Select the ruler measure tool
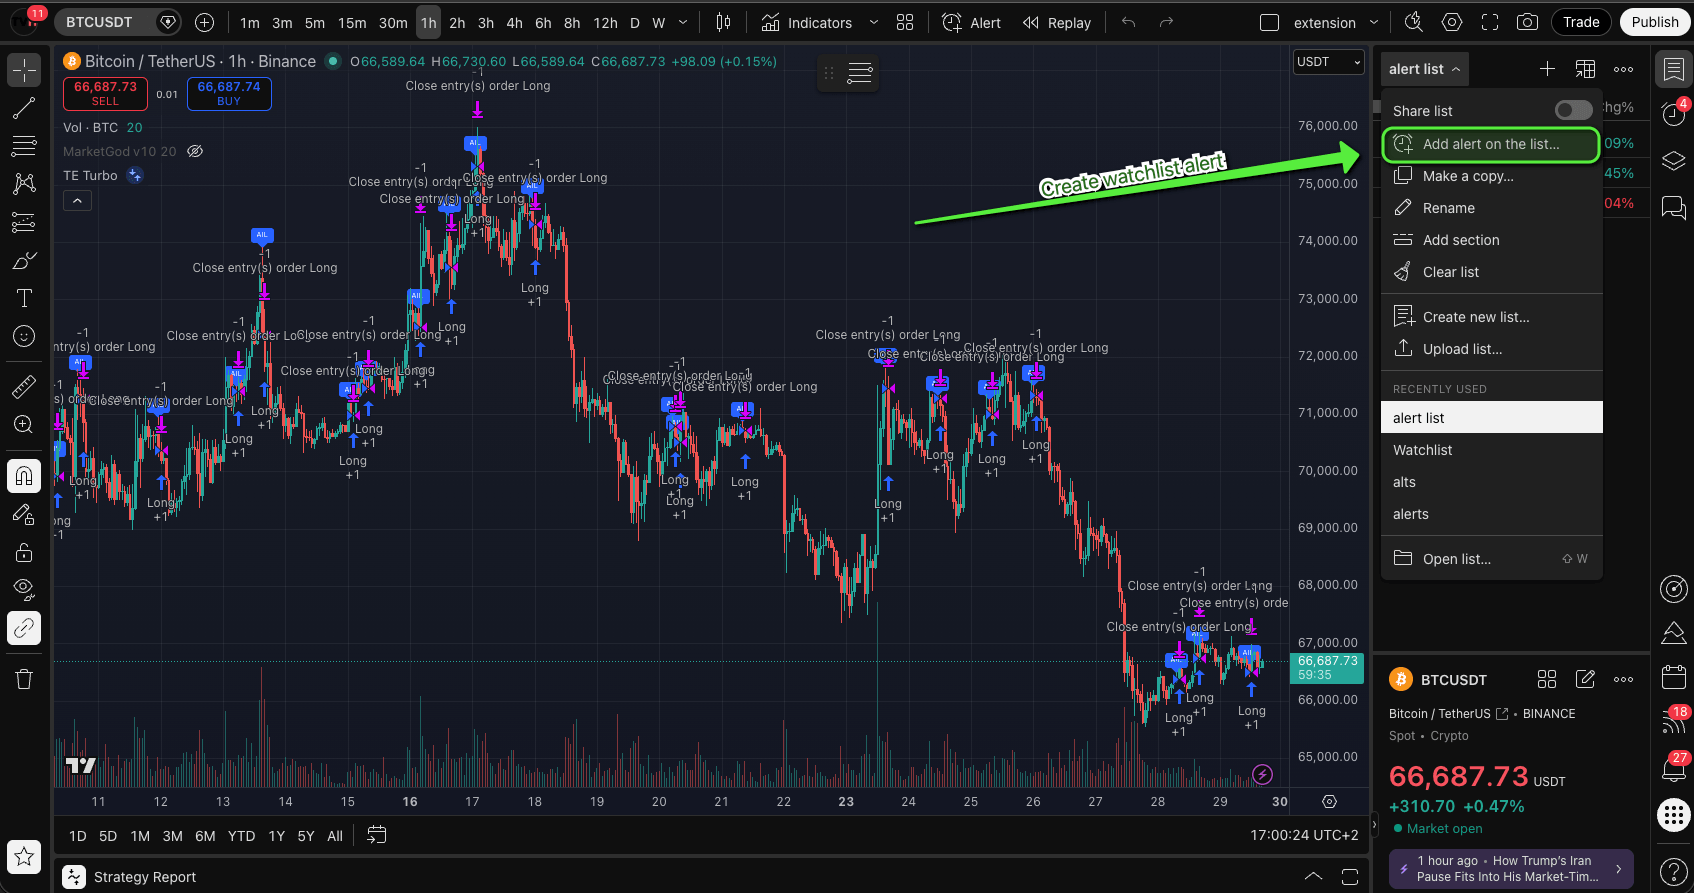 point(24,386)
